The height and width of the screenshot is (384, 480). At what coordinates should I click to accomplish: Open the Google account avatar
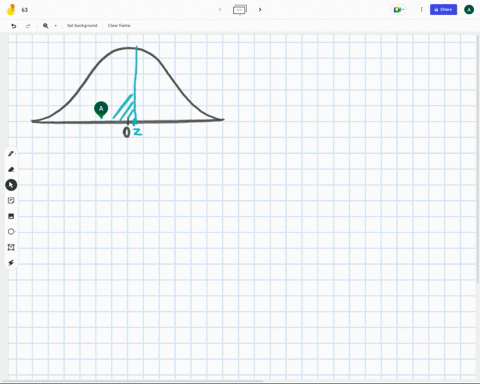coord(469,10)
